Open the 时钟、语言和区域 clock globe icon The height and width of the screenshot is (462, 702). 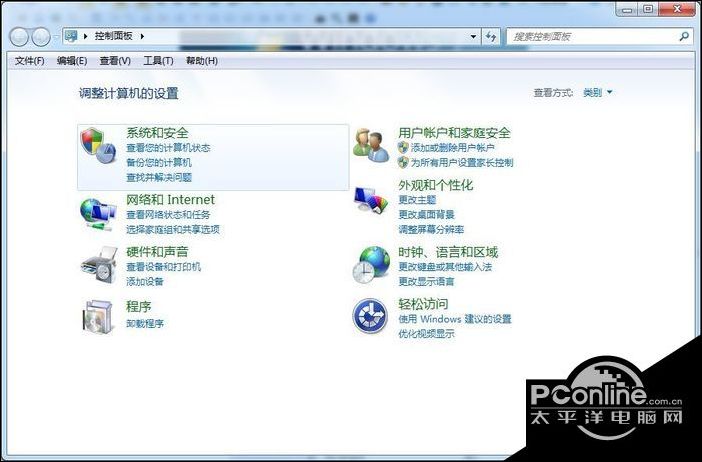pos(370,264)
